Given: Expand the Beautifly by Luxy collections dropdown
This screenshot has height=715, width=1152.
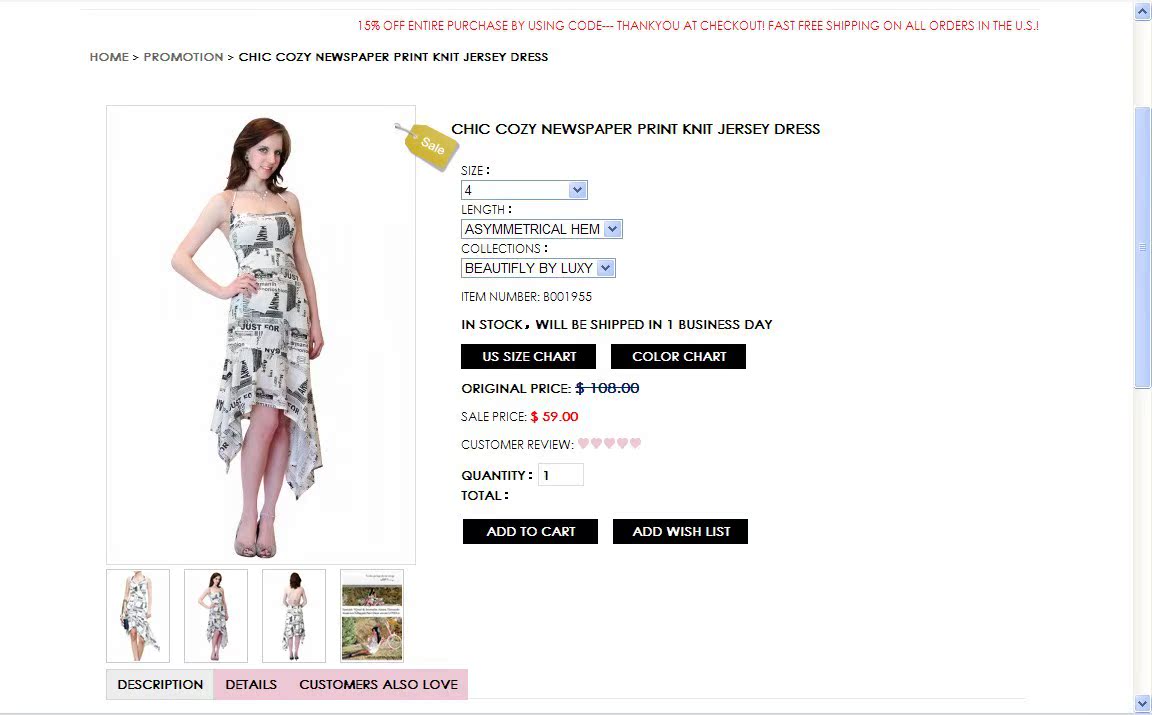Looking at the screenshot, I should tap(538, 267).
